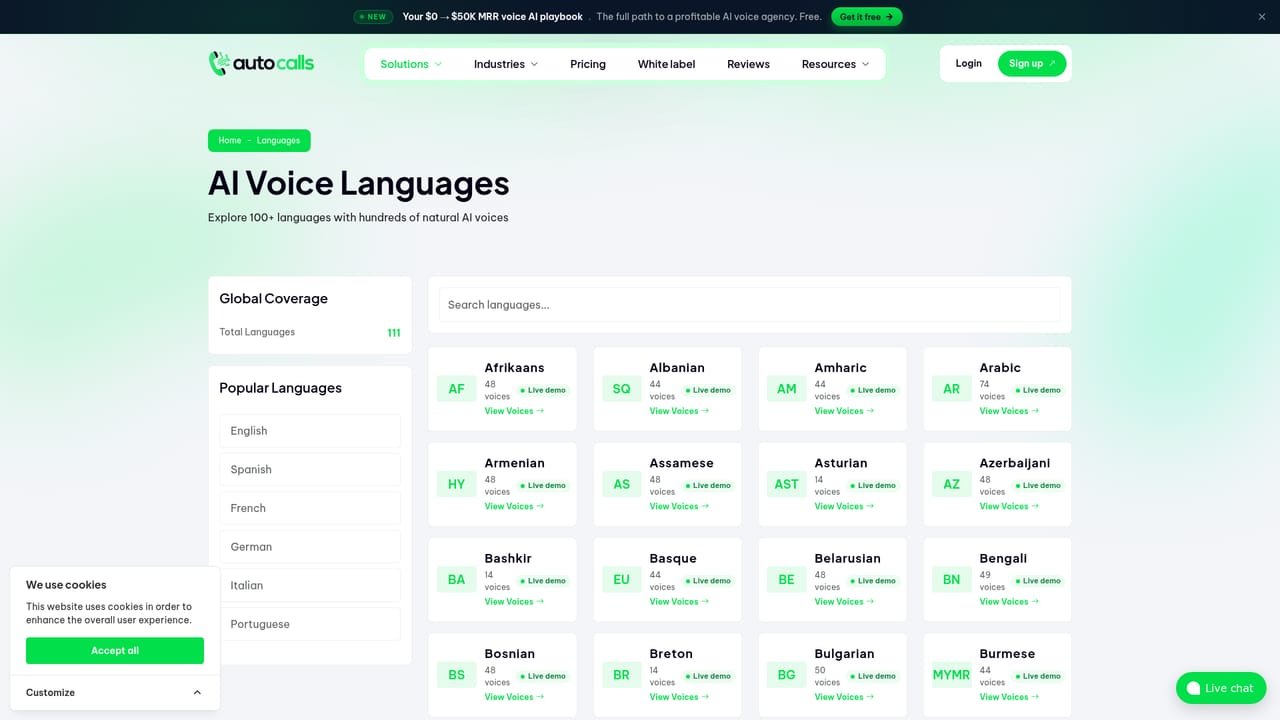Click Live demo badge on Basque card
This screenshot has height=720, width=1280.
[x=708, y=581]
